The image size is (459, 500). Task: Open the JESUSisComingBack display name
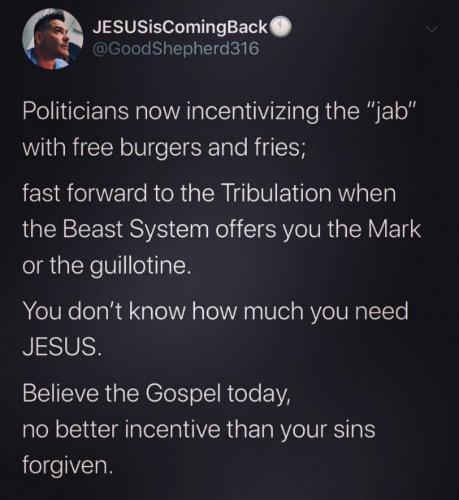coord(180,29)
